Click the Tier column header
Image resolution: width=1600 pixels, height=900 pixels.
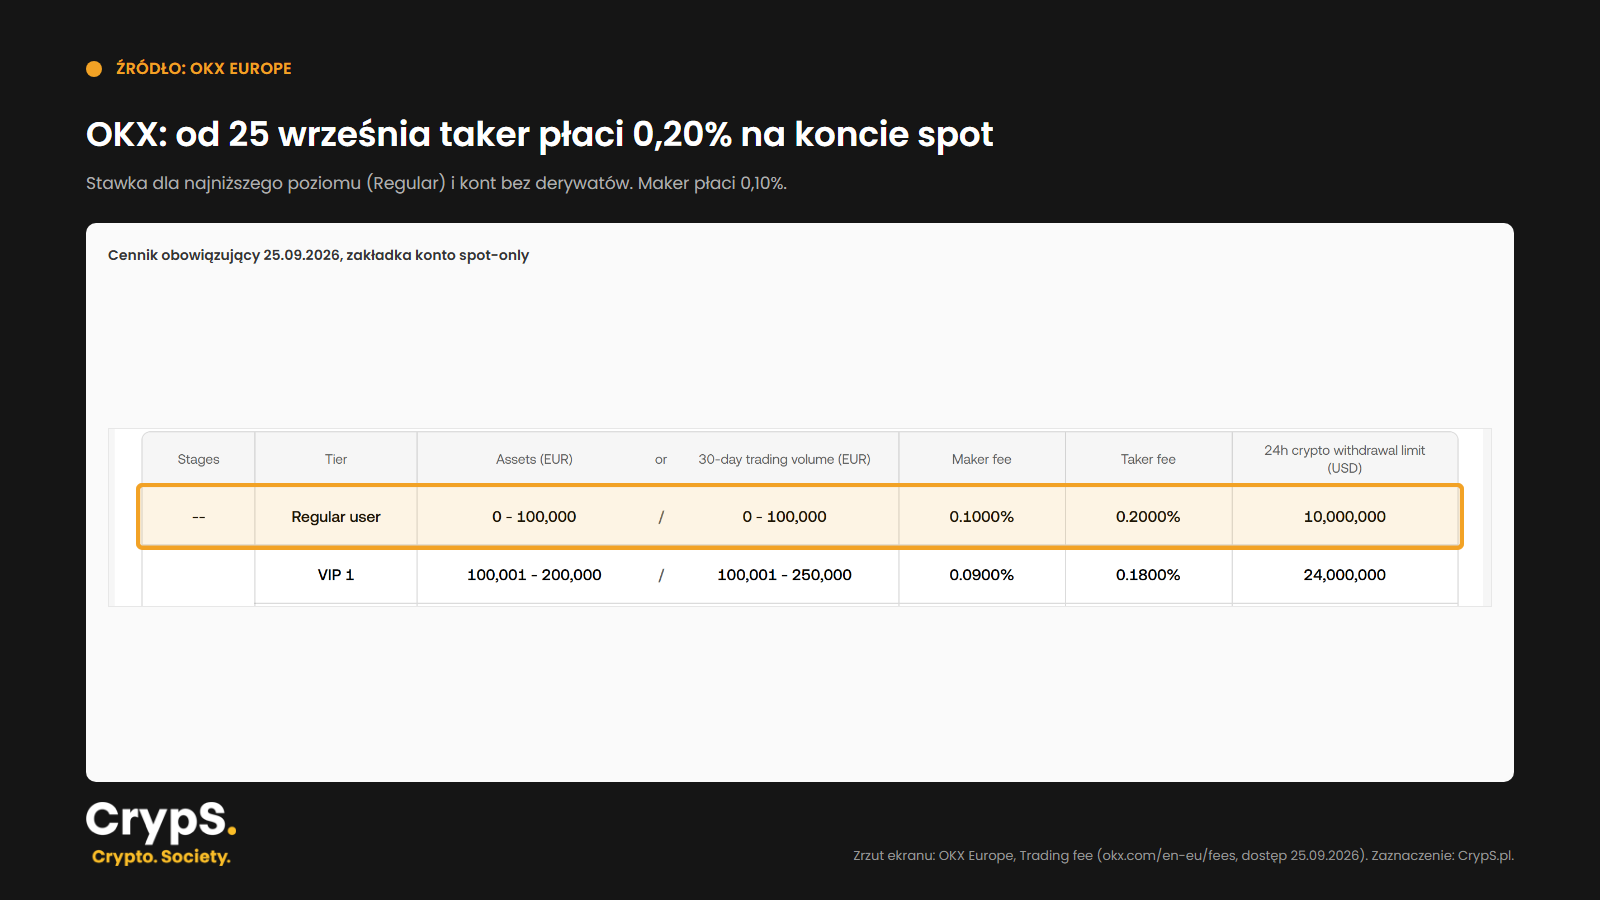(x=336, y=459)
